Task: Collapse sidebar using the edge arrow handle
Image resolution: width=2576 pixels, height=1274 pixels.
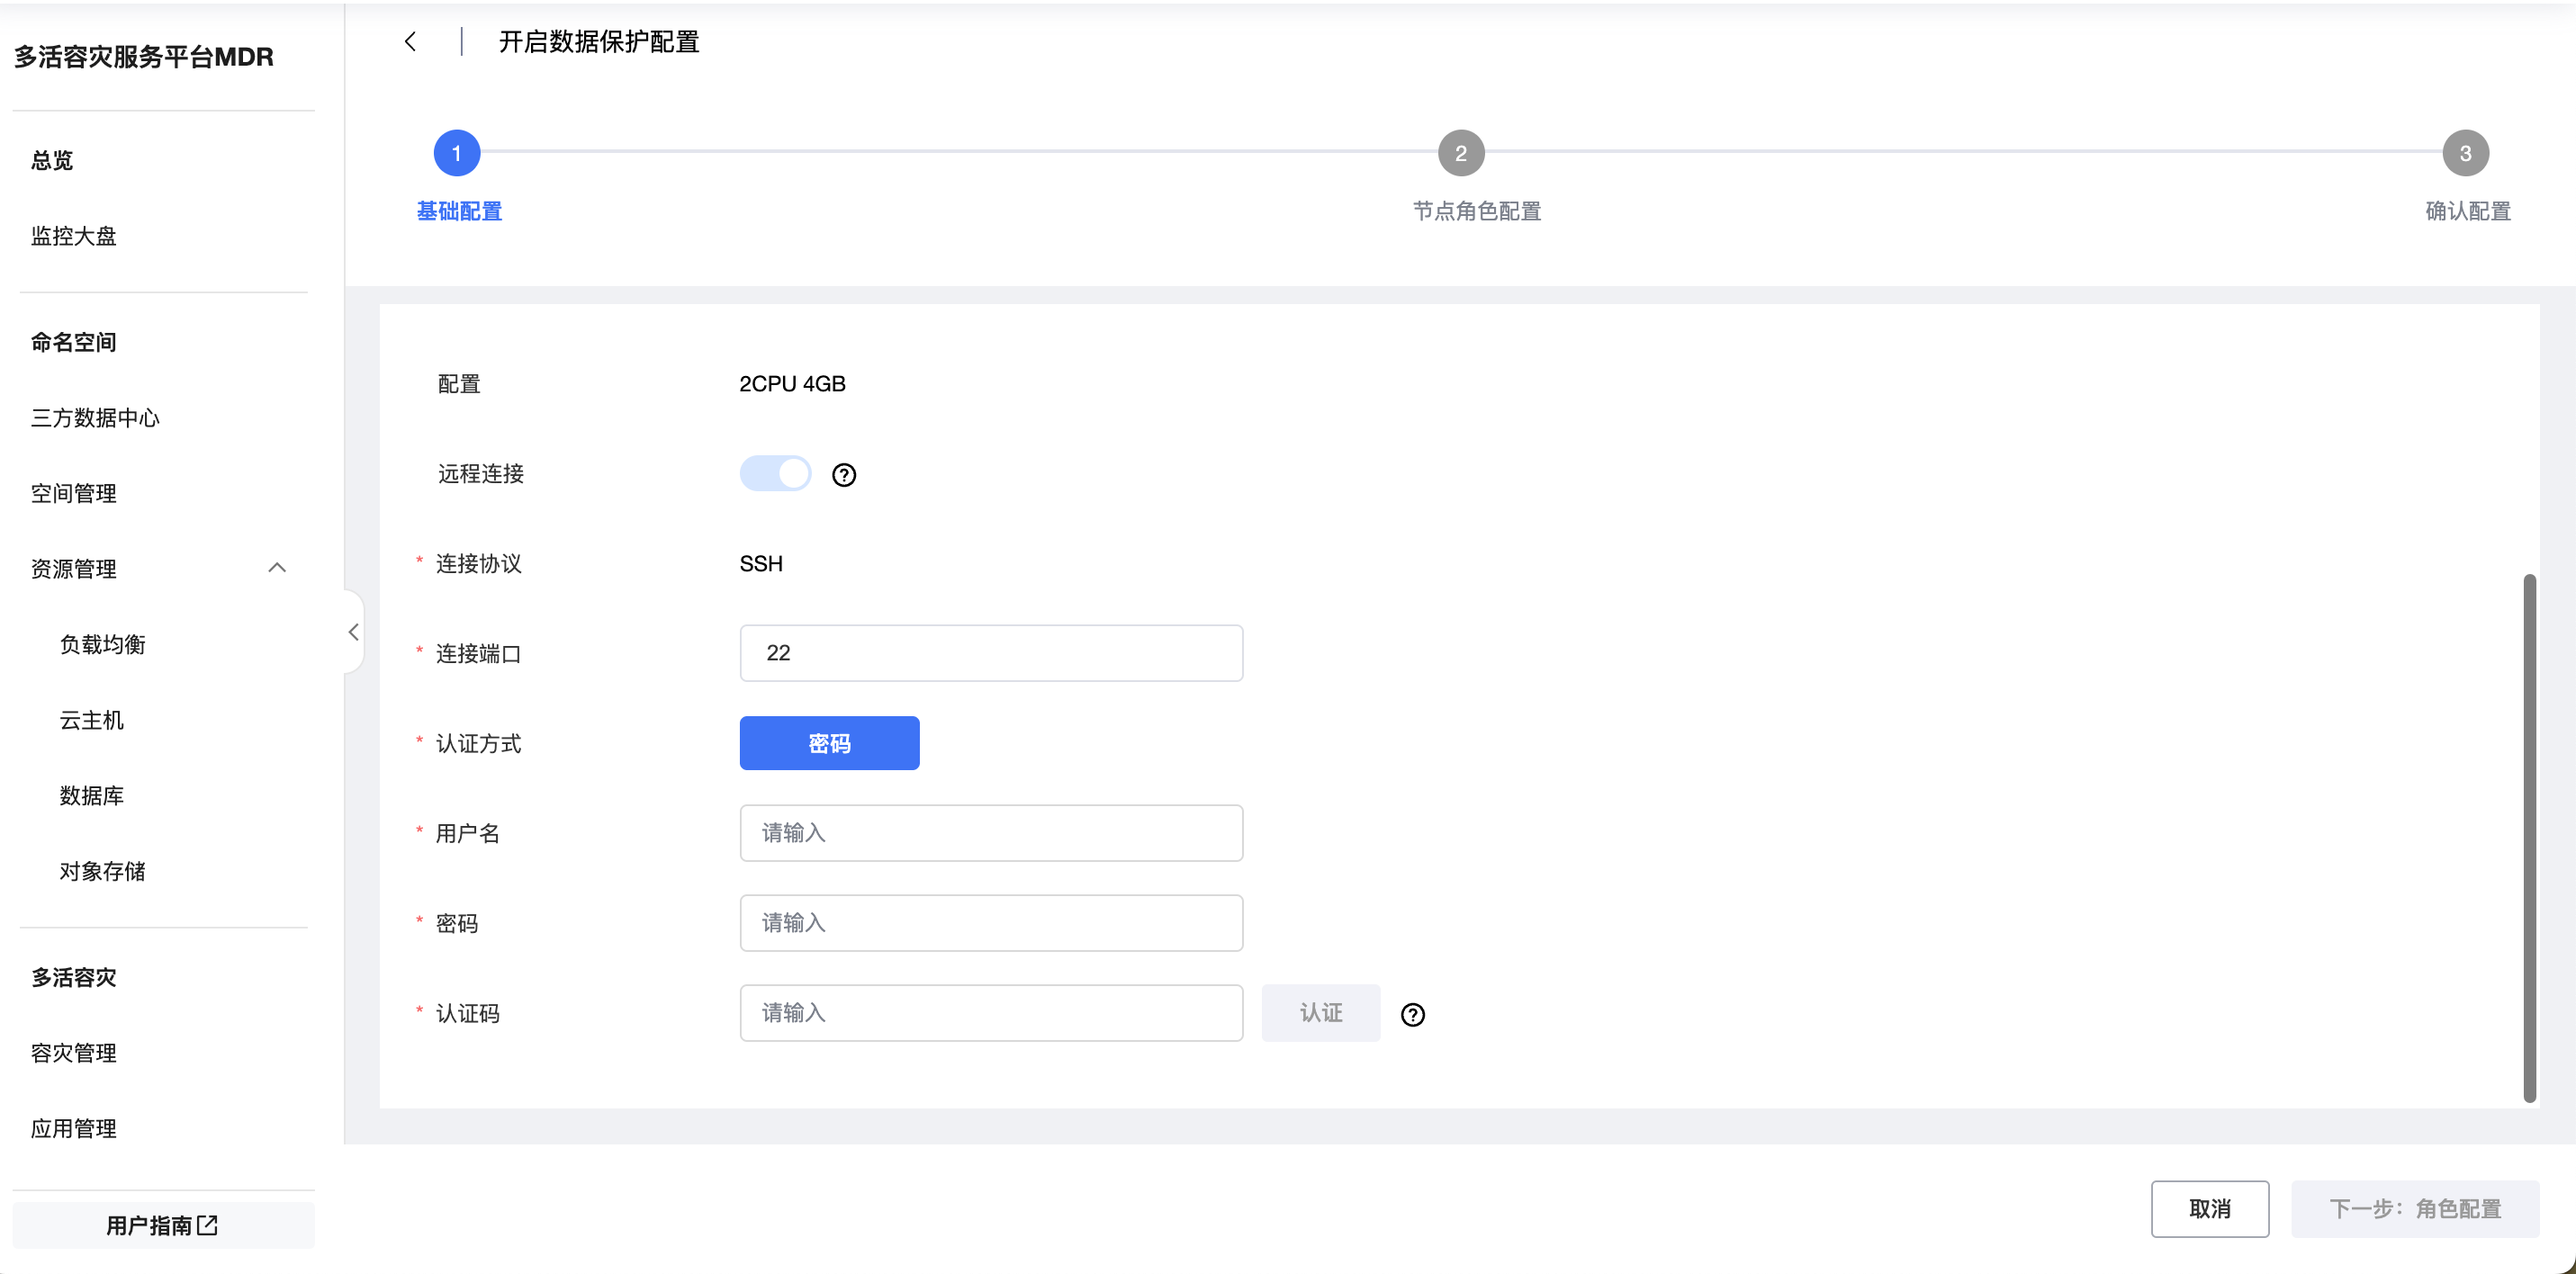Action: (353, 632)
